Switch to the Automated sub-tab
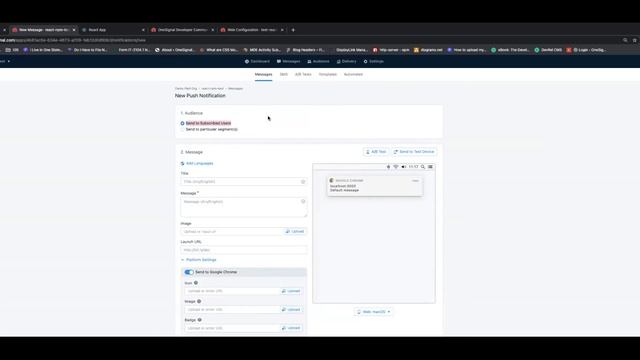Image resolution: width=640 pixels, height=360 pixels. pos(353,74)
